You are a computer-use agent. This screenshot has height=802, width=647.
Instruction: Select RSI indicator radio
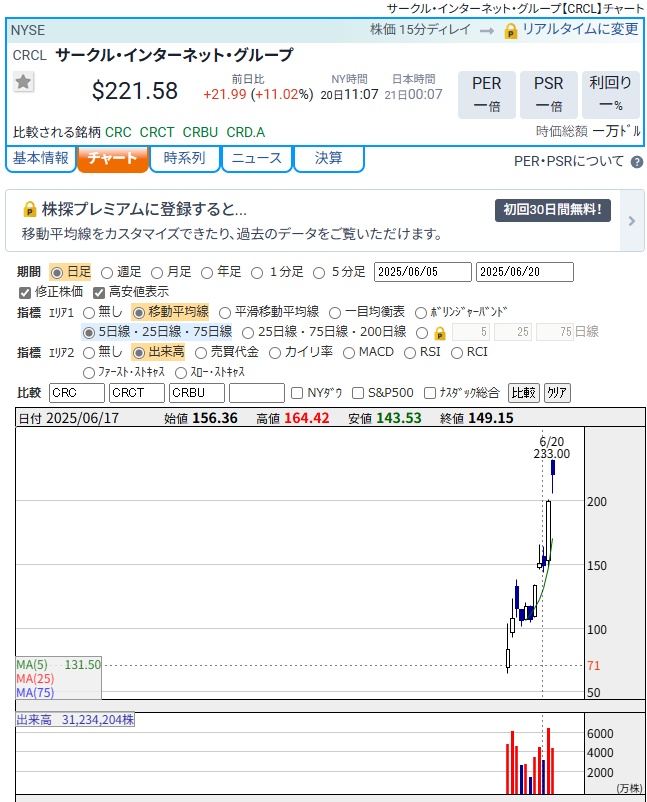(x=410, y=353)
